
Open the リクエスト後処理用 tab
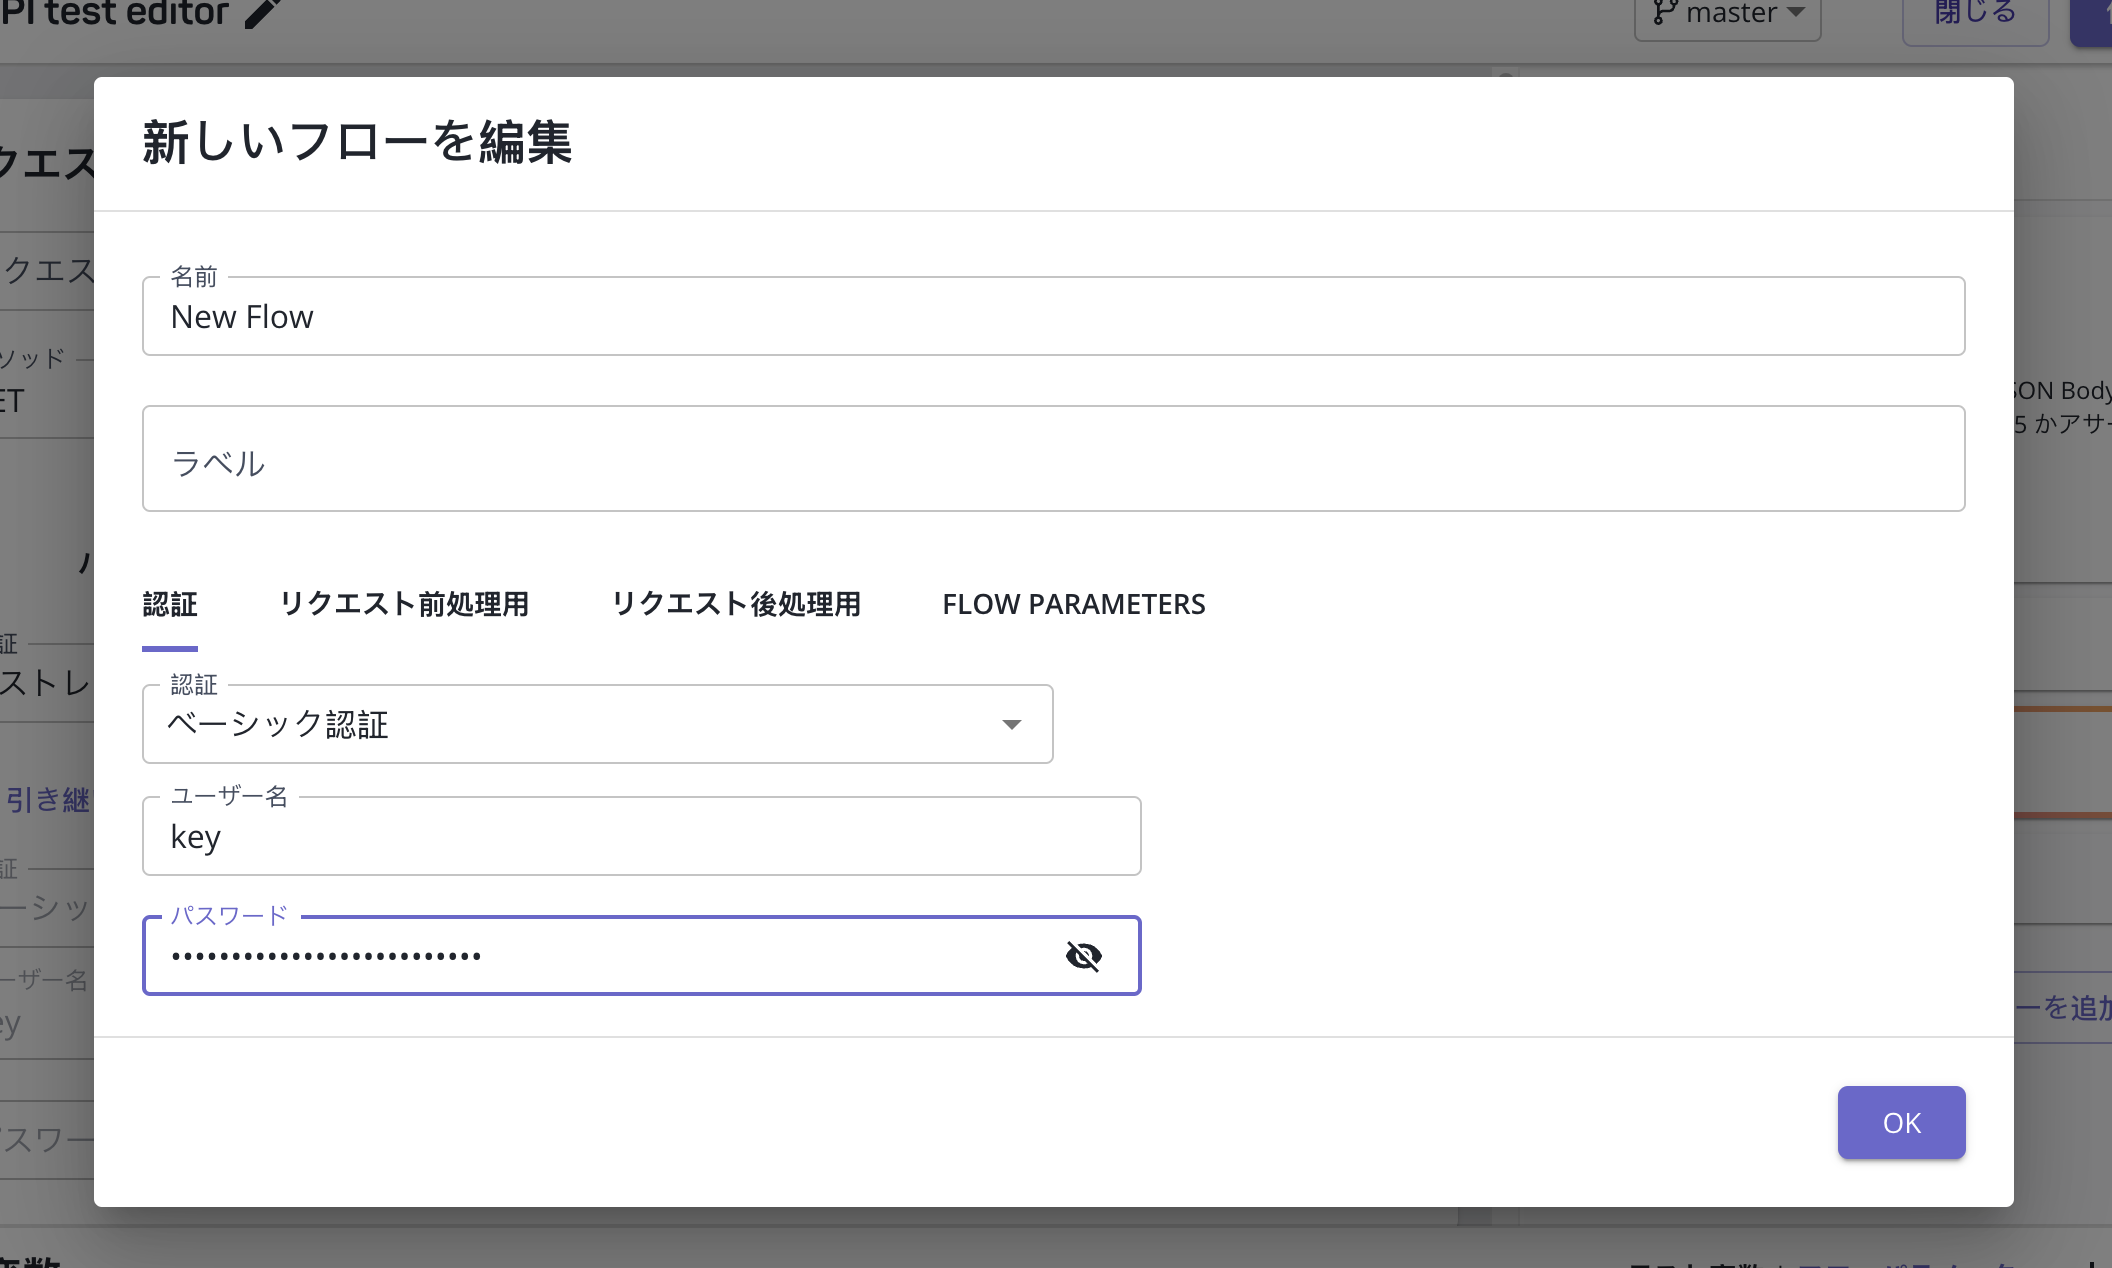click(x=736, y=604)
